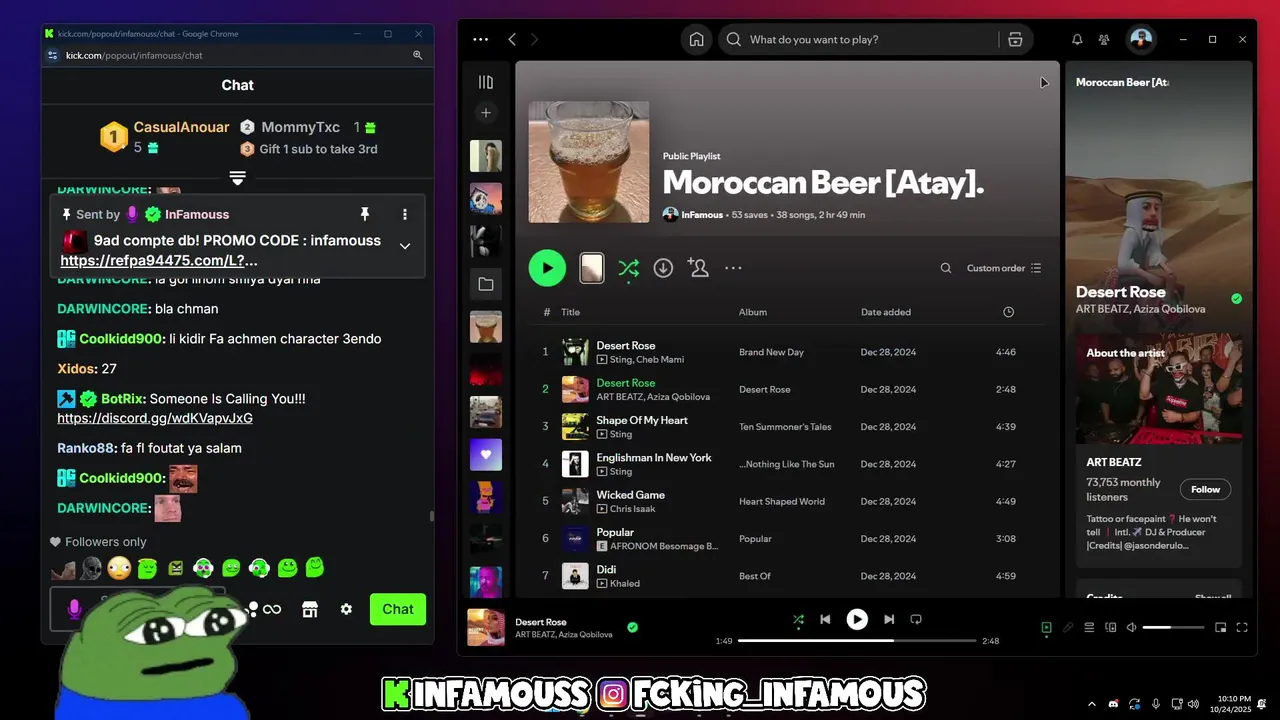
Task: Click the Kick chat scrollbar
Action: [x=431, y=515]
